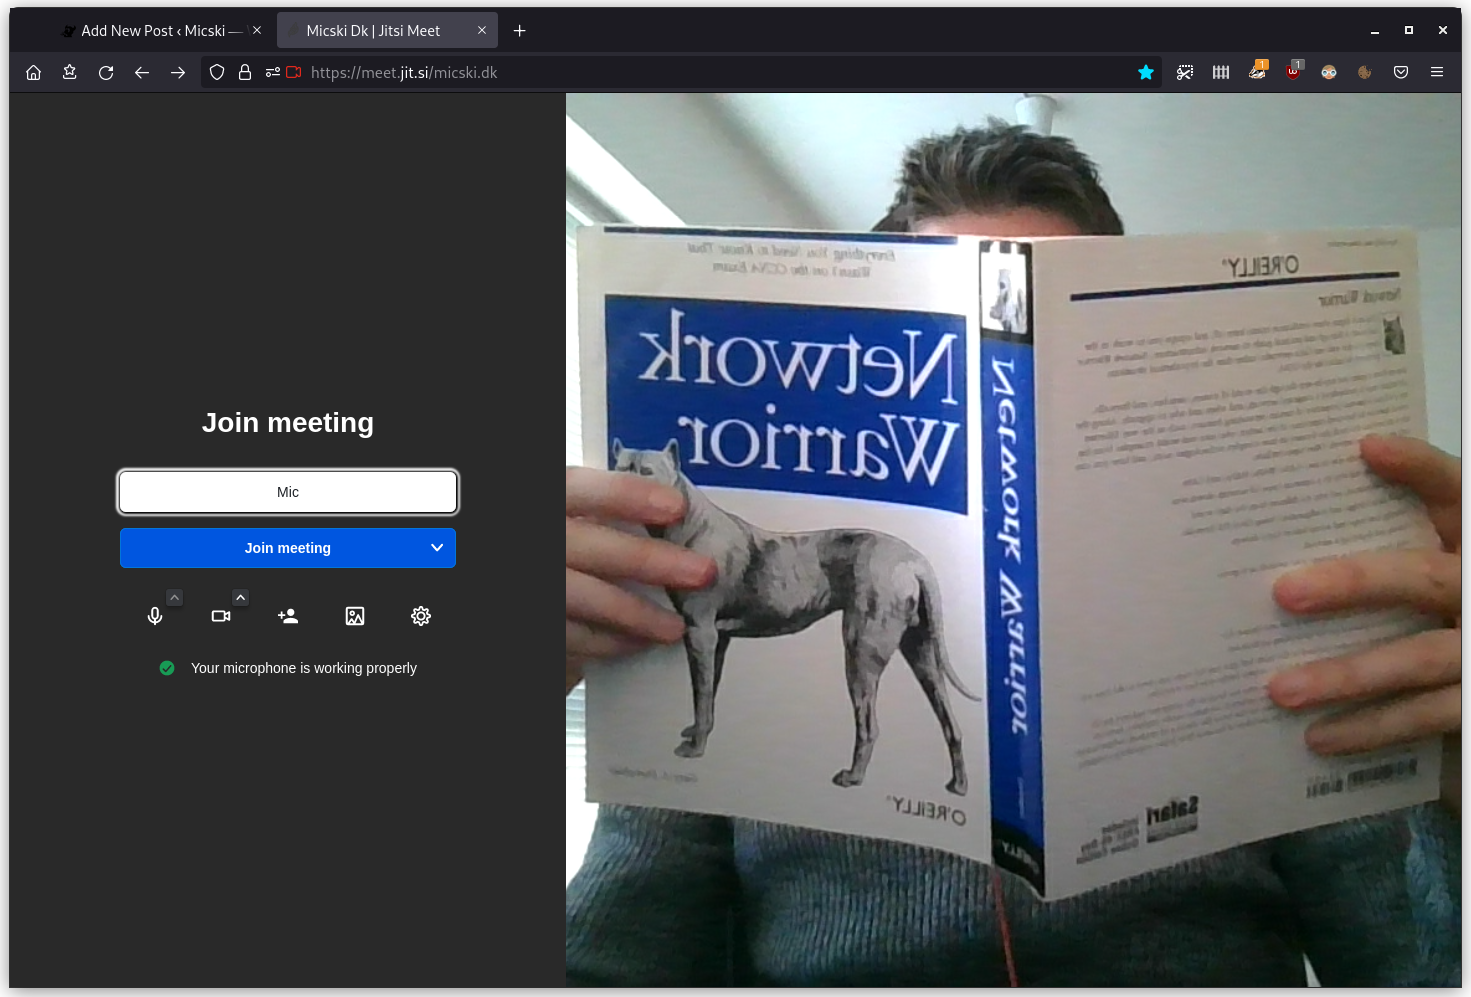Image resolution: width=1471 pixels, height=997 pixels.
Task: Click the red camera sharing indicator
Action: pos(294,72)
